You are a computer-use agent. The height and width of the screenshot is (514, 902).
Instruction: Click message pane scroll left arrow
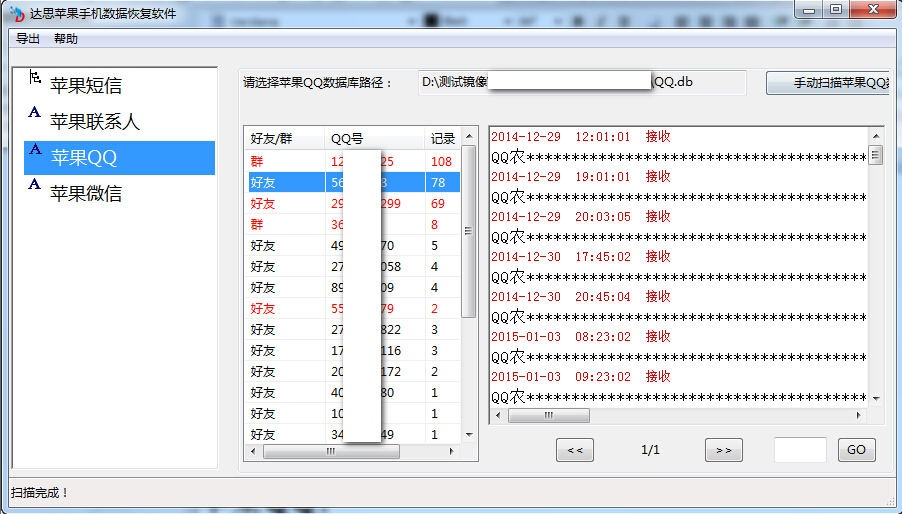click(x=498, y=415)
